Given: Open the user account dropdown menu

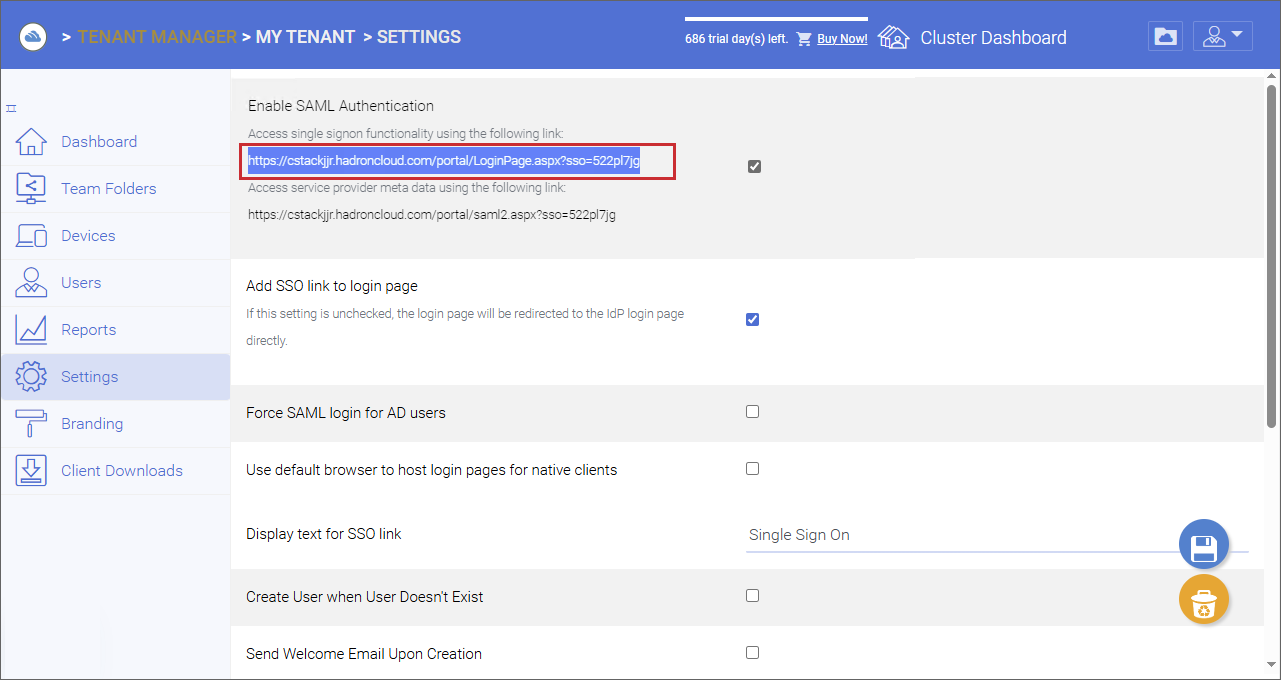Looking at the screenshot, I should [x=1223, y=37].
